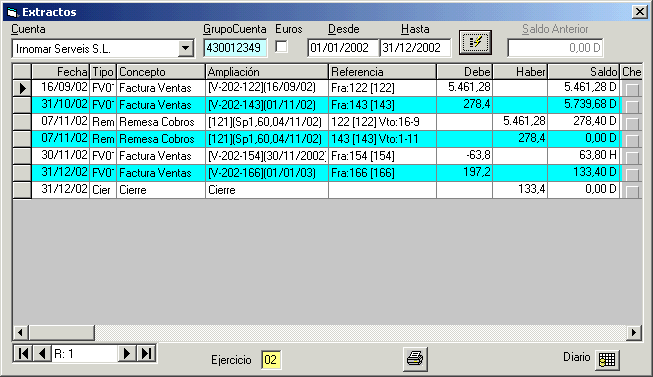Click the Ejercicio field 02
Screen dimensions: 653x377
point(271,360)
